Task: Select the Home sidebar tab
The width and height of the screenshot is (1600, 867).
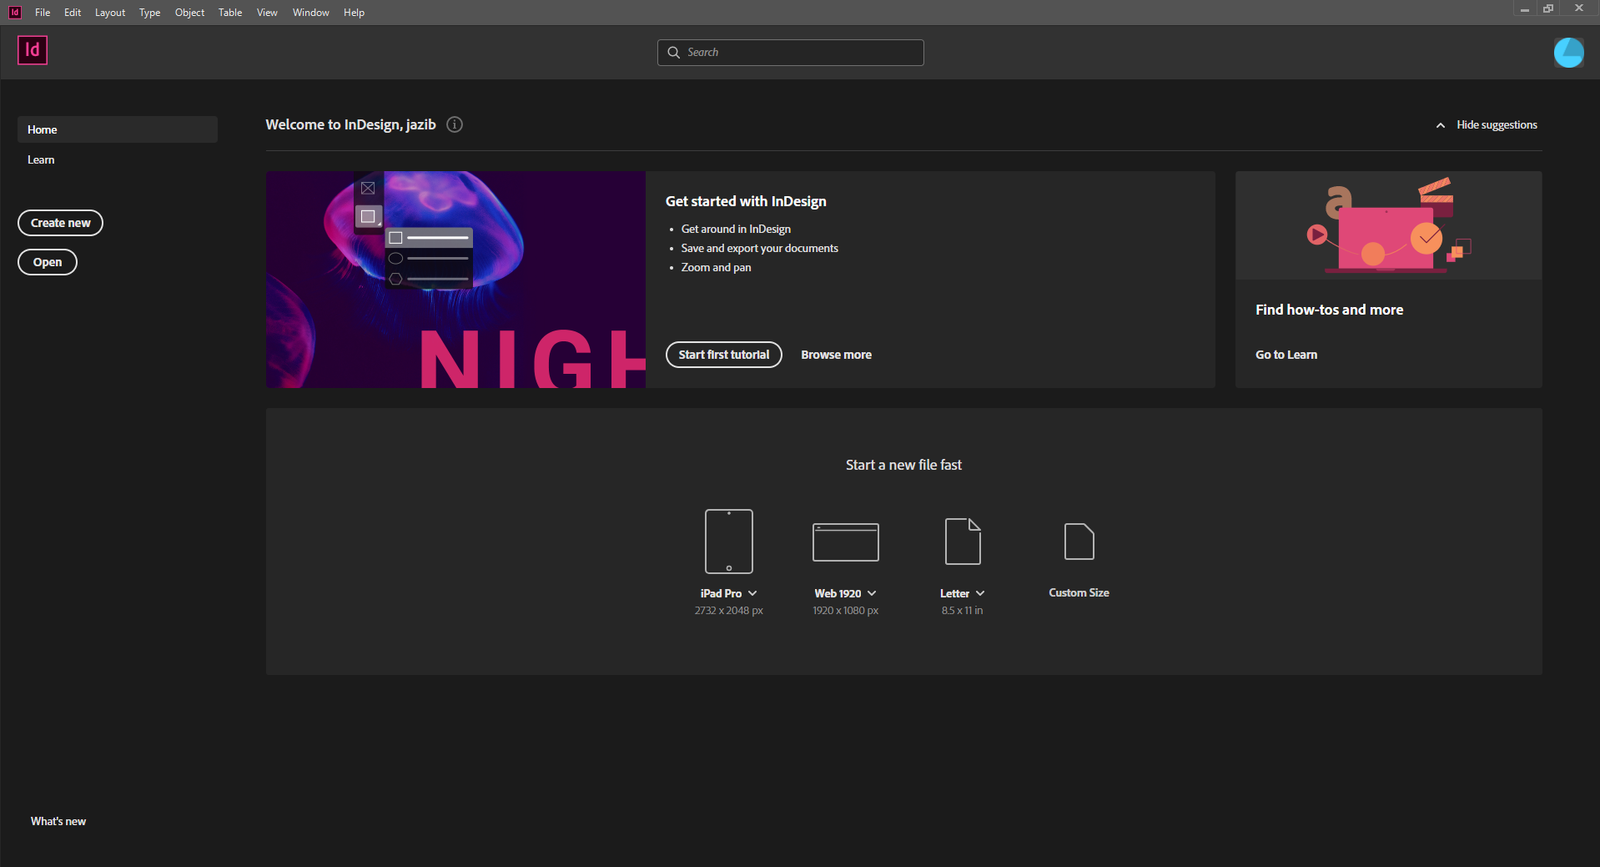Action: coord(117,129)
